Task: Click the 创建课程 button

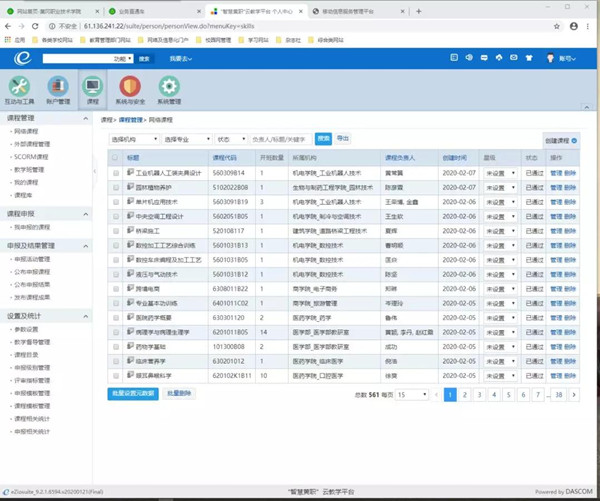Action: (560, 141)
